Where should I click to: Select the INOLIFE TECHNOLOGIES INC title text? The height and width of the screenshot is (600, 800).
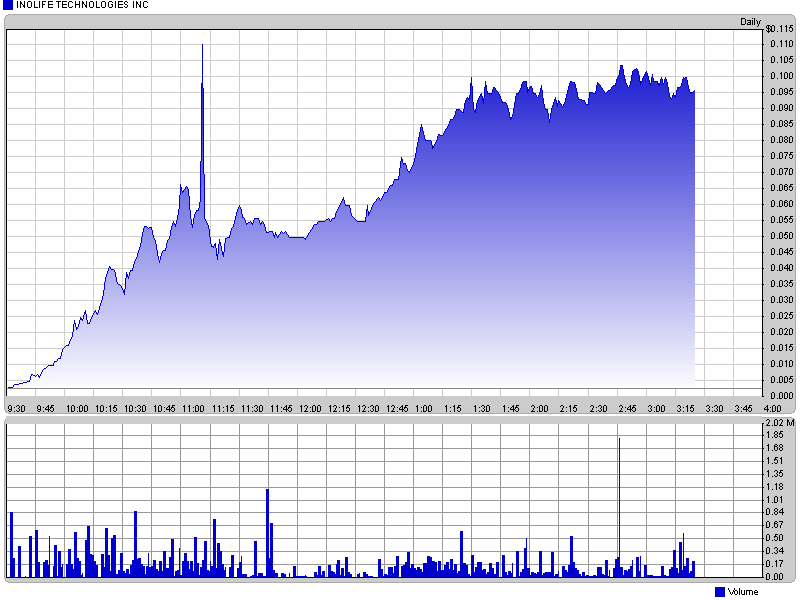pyautogui.click(x=80, y=4)
